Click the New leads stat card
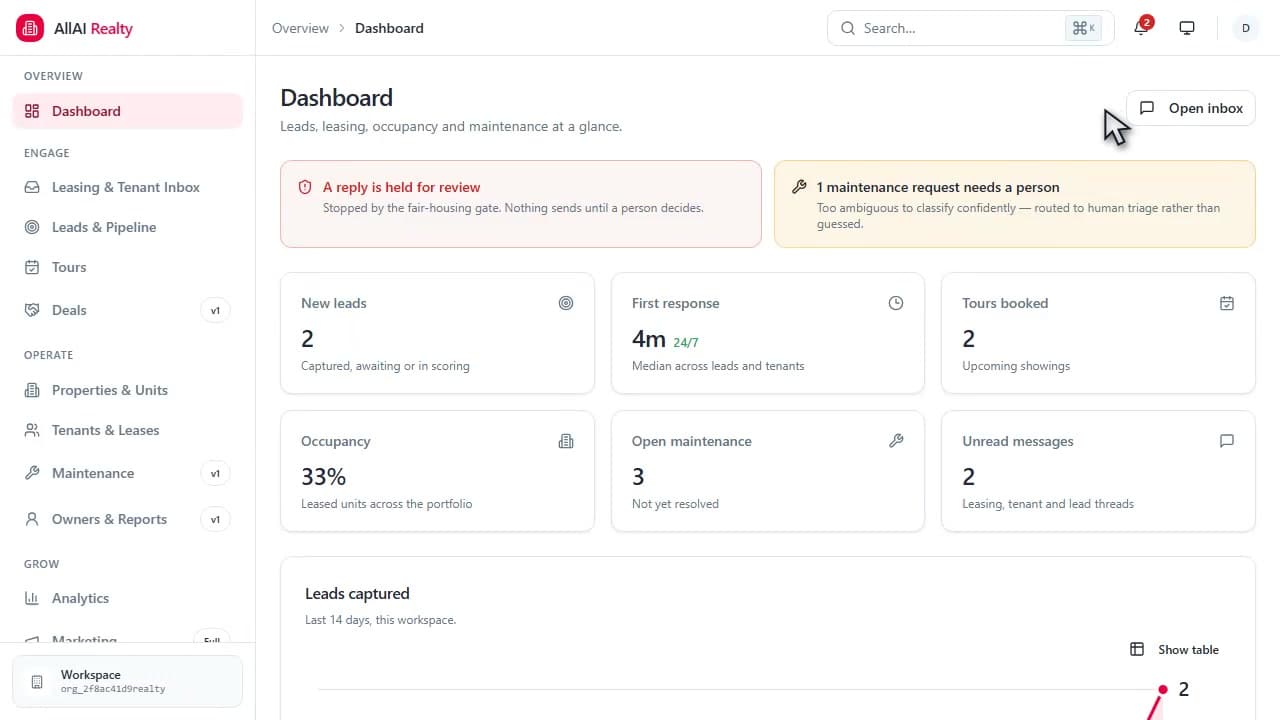Viewport: 1280px width, 720px height. point(437,333)
